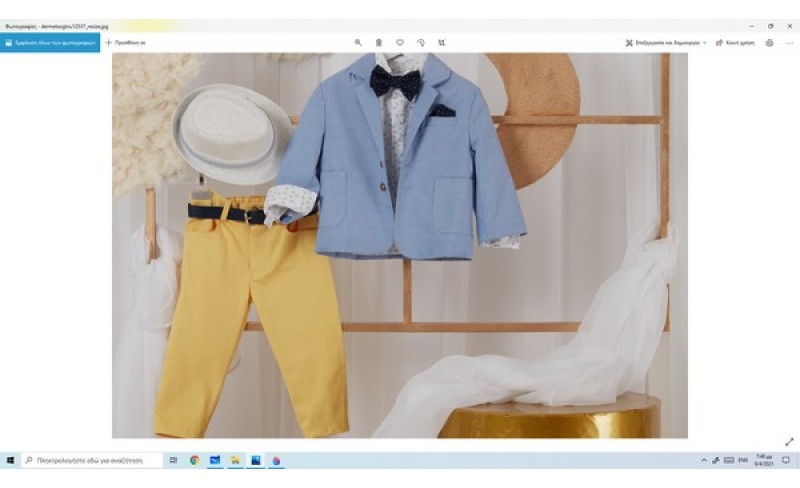800x488 pixels.
Task: Expand the 'Επεξεργασία και δημιουργία' dropdown
Action: coord(666,43)
